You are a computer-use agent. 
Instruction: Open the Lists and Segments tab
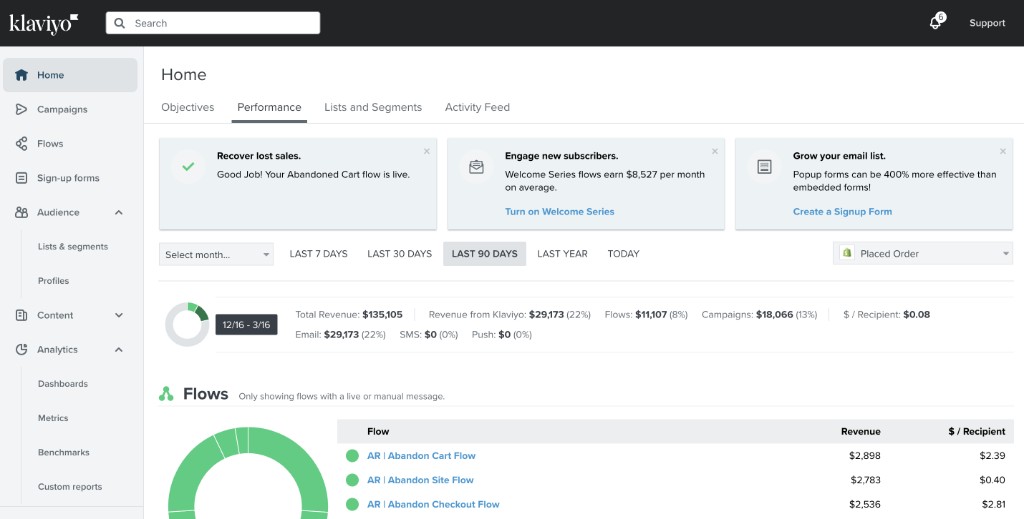tap(373, 107)
